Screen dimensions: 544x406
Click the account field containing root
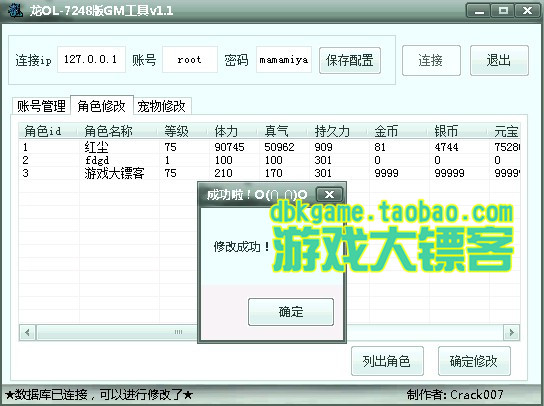click(190, 59)
